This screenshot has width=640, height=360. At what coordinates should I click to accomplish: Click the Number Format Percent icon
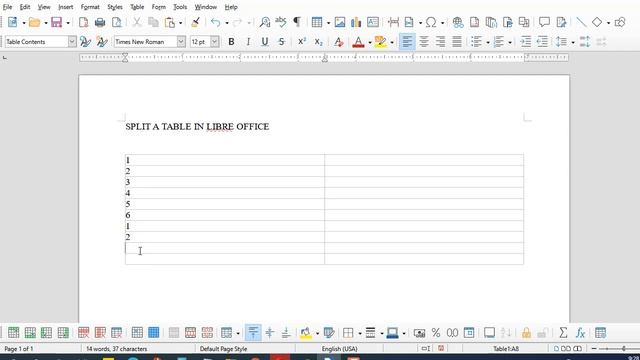pyautogui.click(x=436, y=333)
